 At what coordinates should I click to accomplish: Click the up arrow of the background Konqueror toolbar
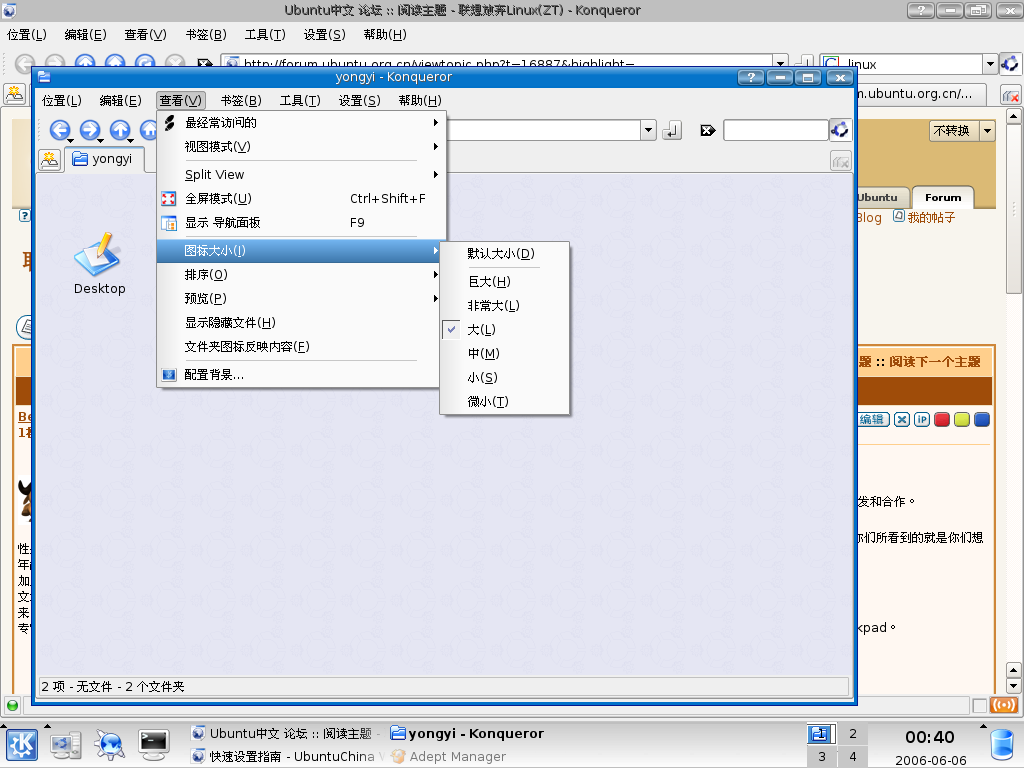[x=85, y=63]
